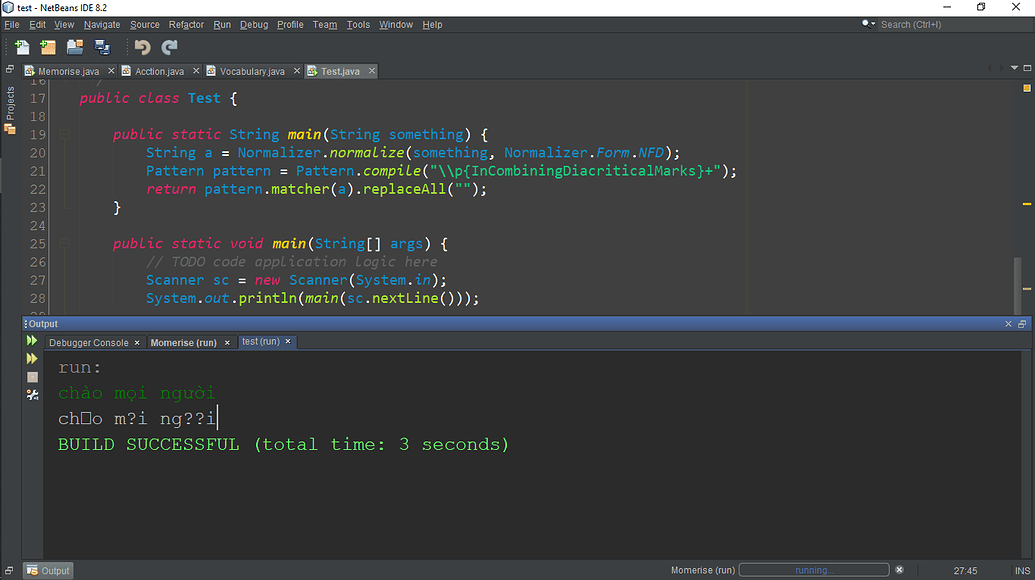Click the Undo arrow icon

click(142, 47)
